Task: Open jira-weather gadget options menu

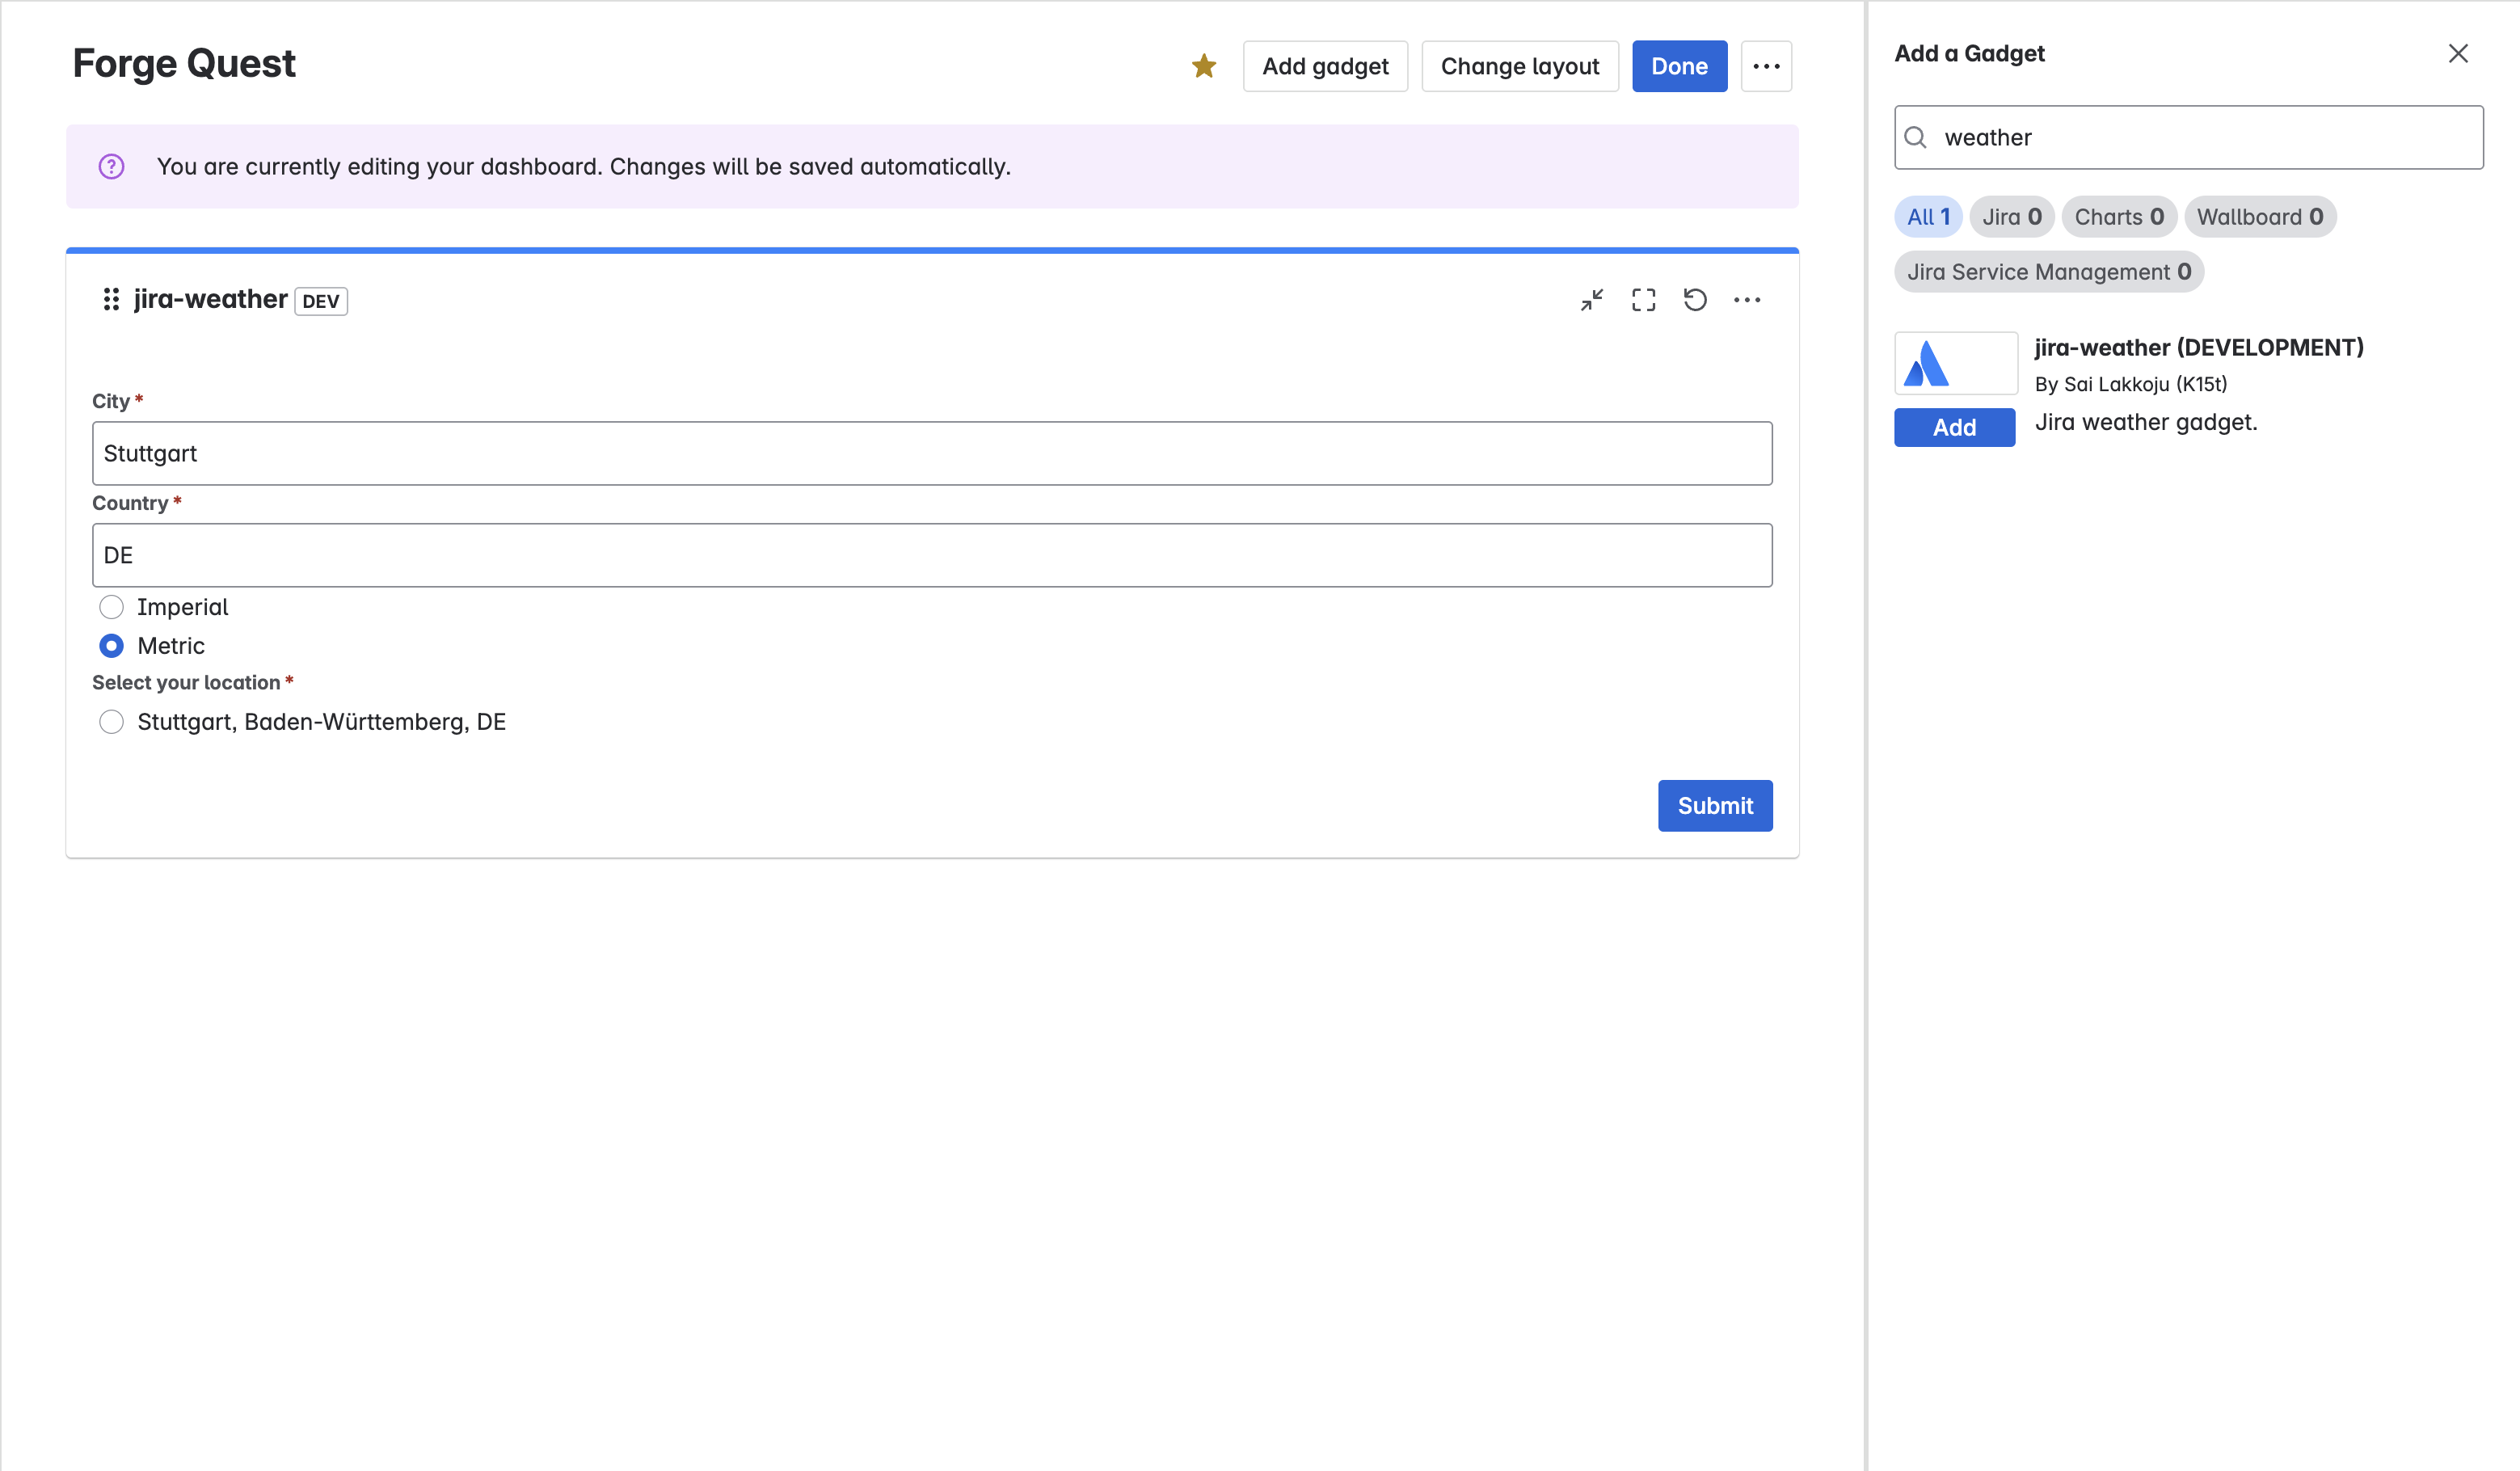Action: (1747, 300)
